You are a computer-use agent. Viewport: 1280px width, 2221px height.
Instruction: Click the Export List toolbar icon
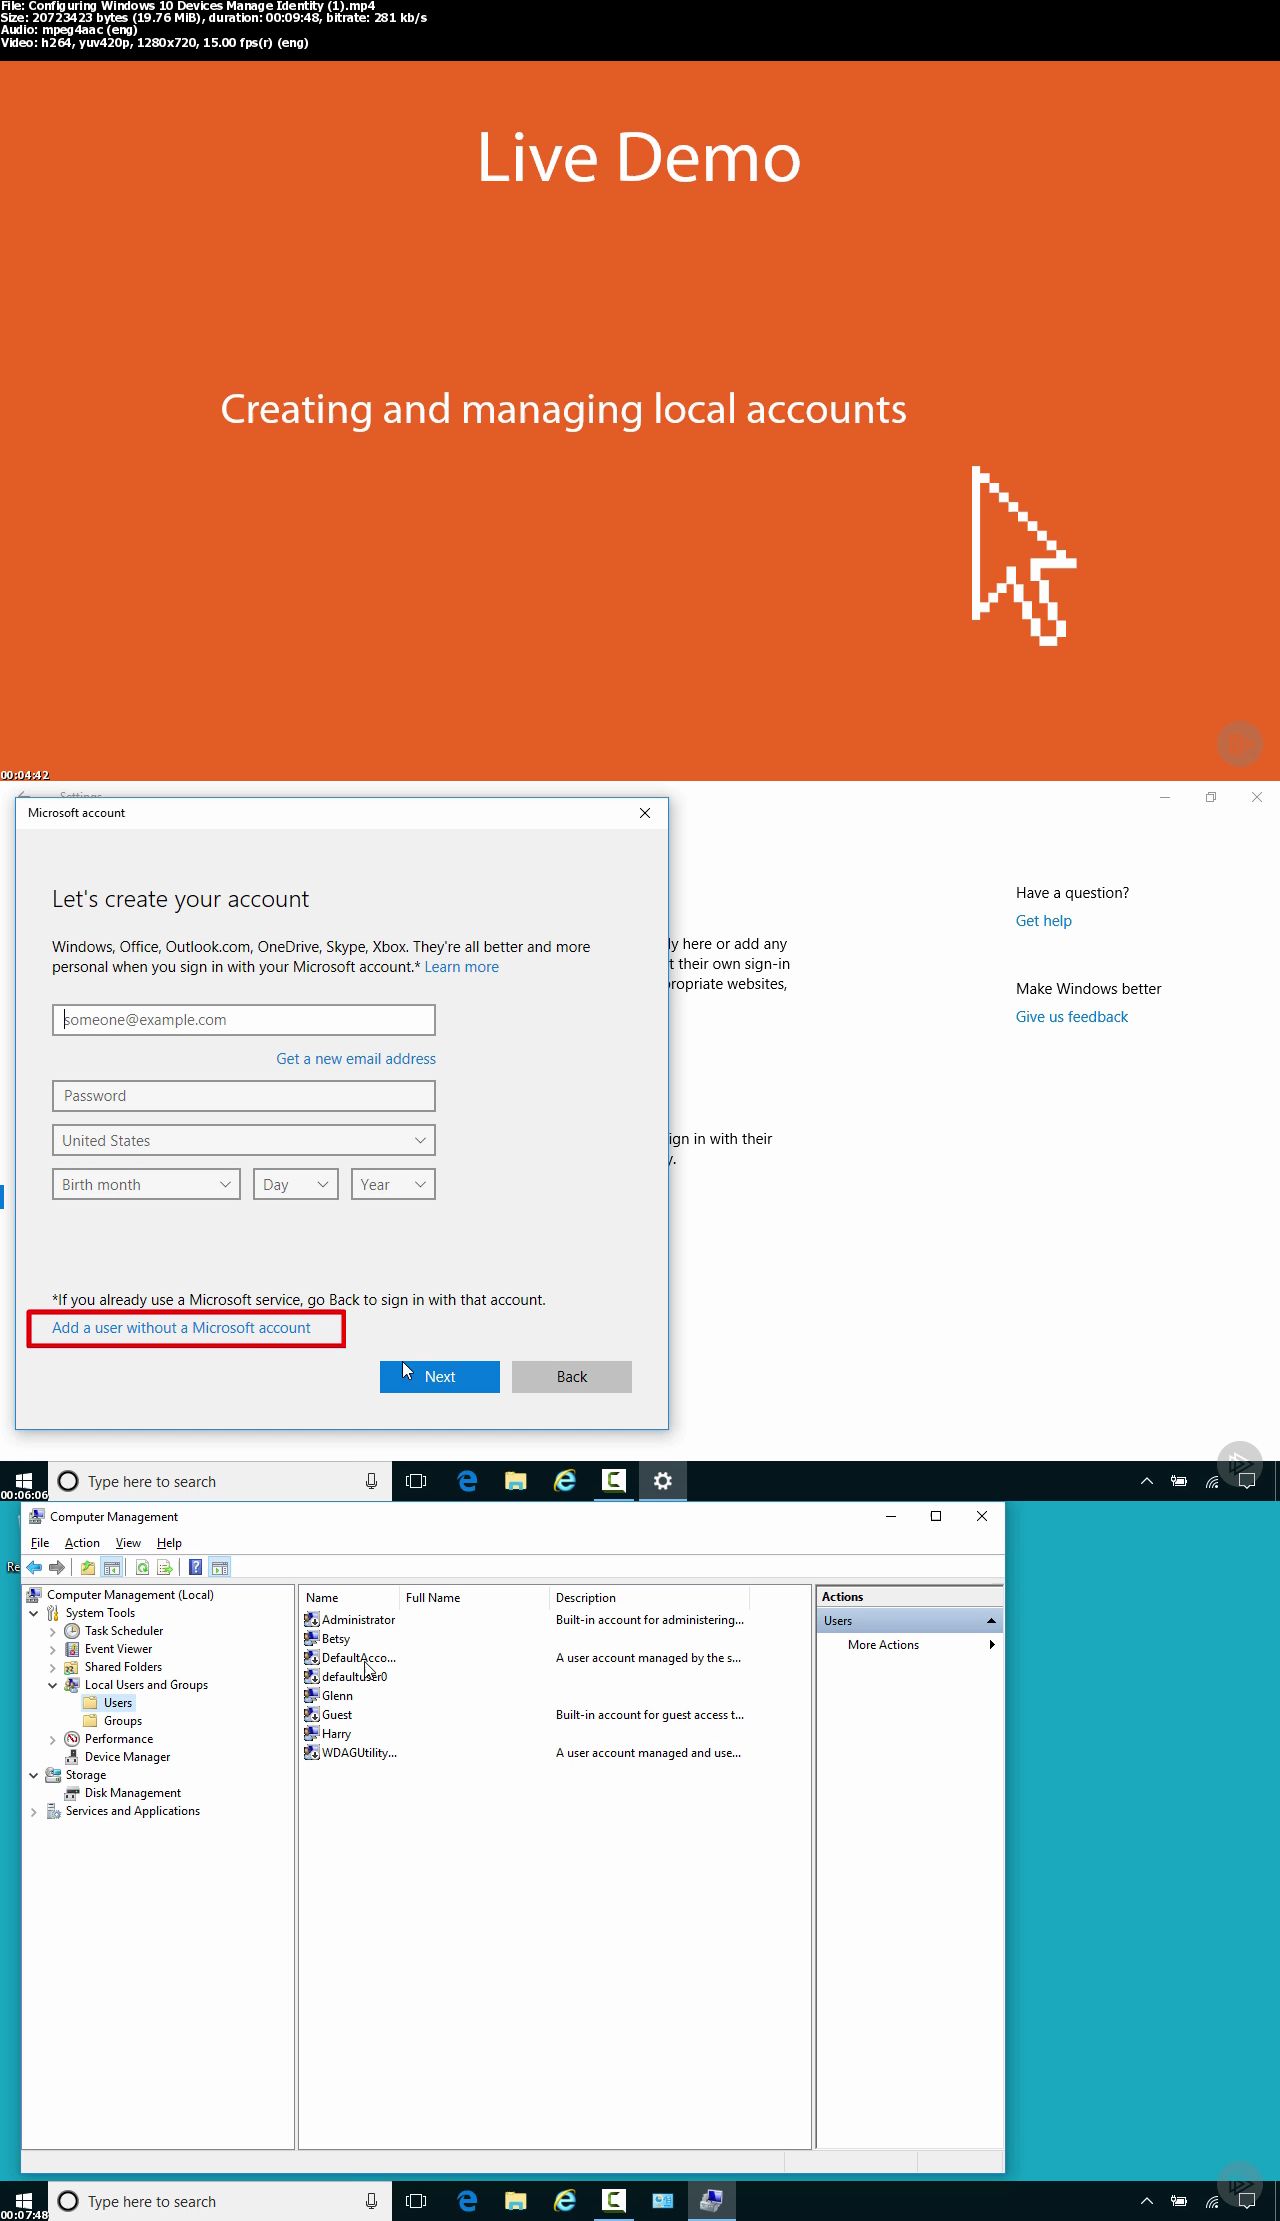(x=165, y=1567)
